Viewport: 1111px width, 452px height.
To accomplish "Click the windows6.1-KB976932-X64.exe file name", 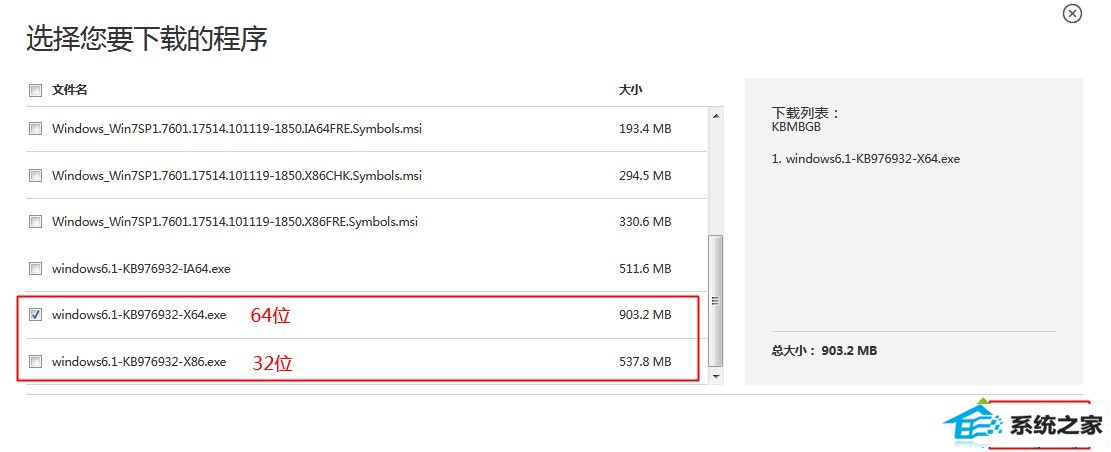I will tap(139, 315).
